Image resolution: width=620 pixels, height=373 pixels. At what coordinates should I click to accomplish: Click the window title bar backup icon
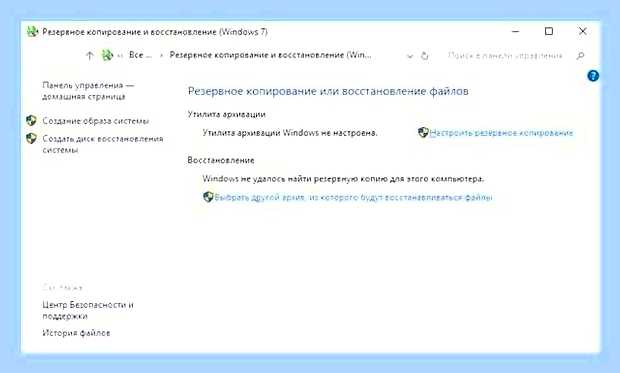[x=32, y=31]
